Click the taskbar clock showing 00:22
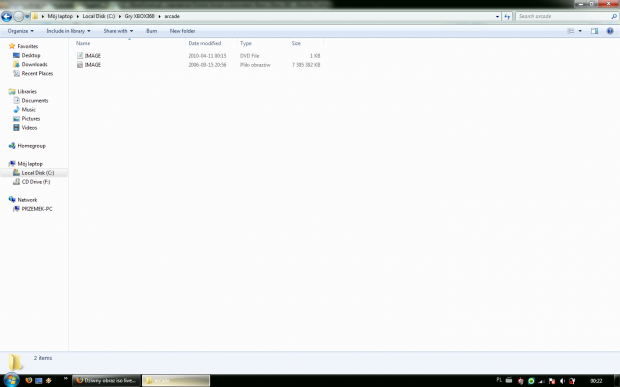620x387 pixels. point(596,381)
